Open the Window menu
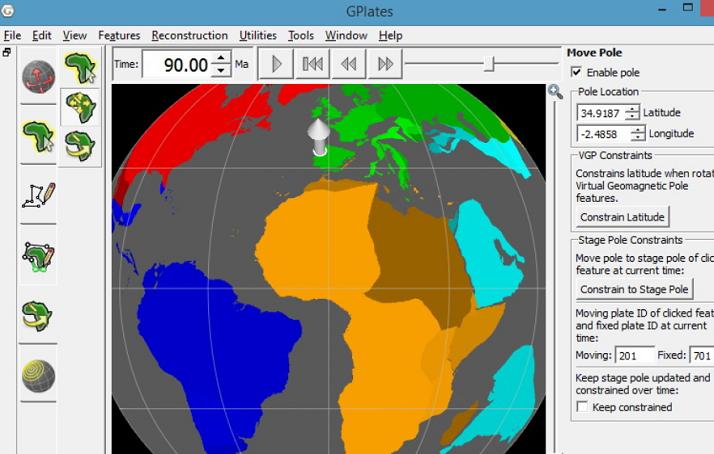 (x=346, y=36)
